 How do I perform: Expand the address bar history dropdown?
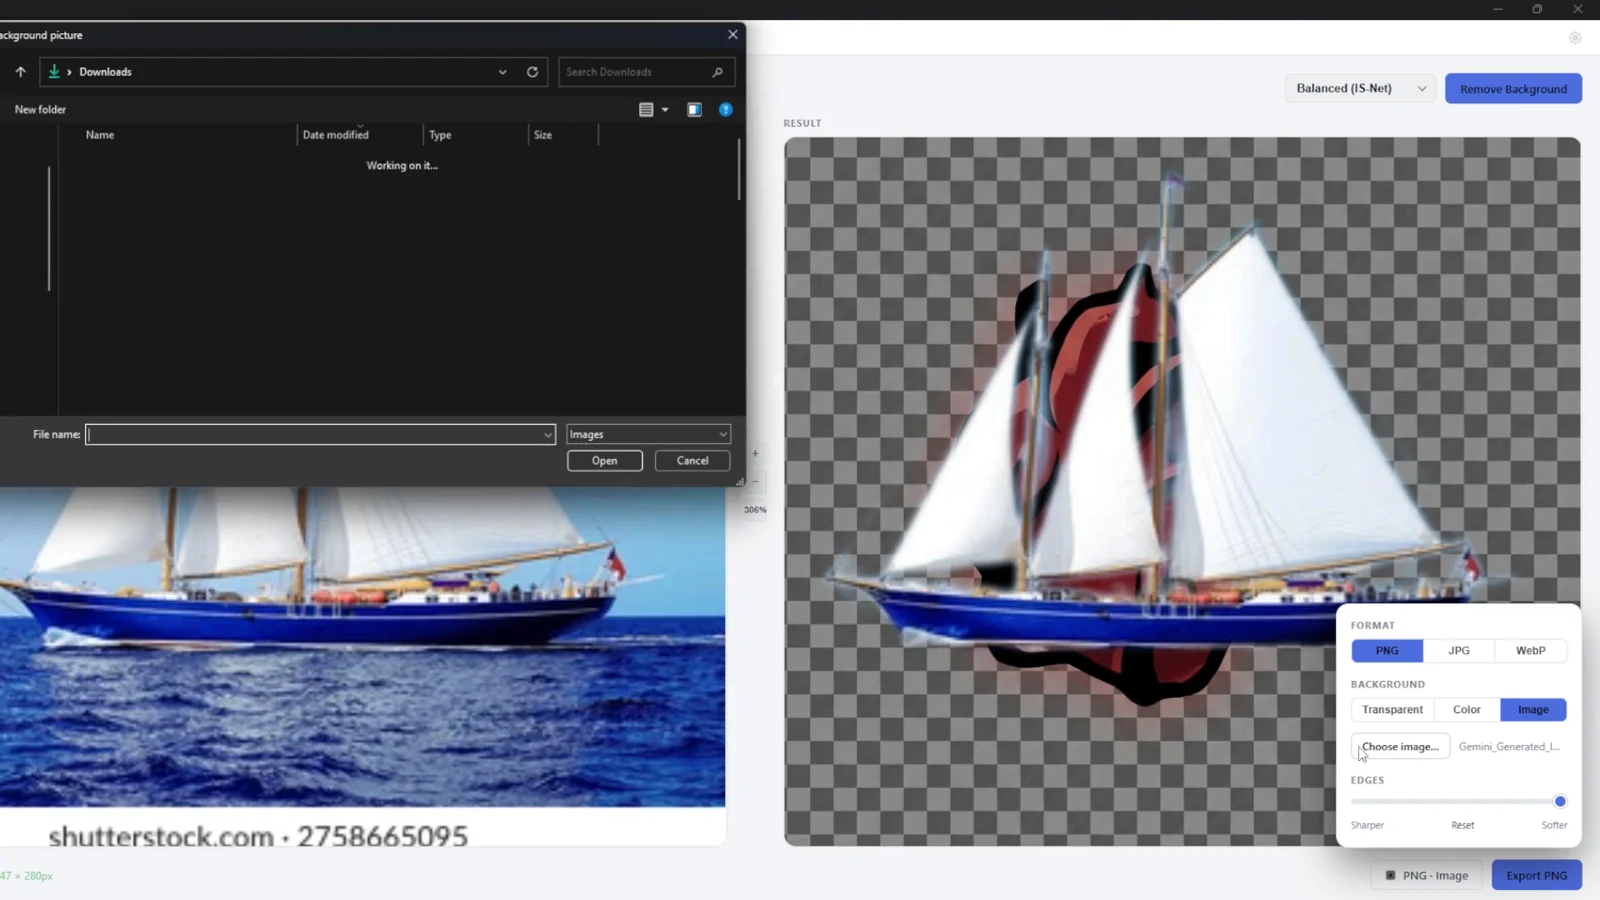coord(502,72)
